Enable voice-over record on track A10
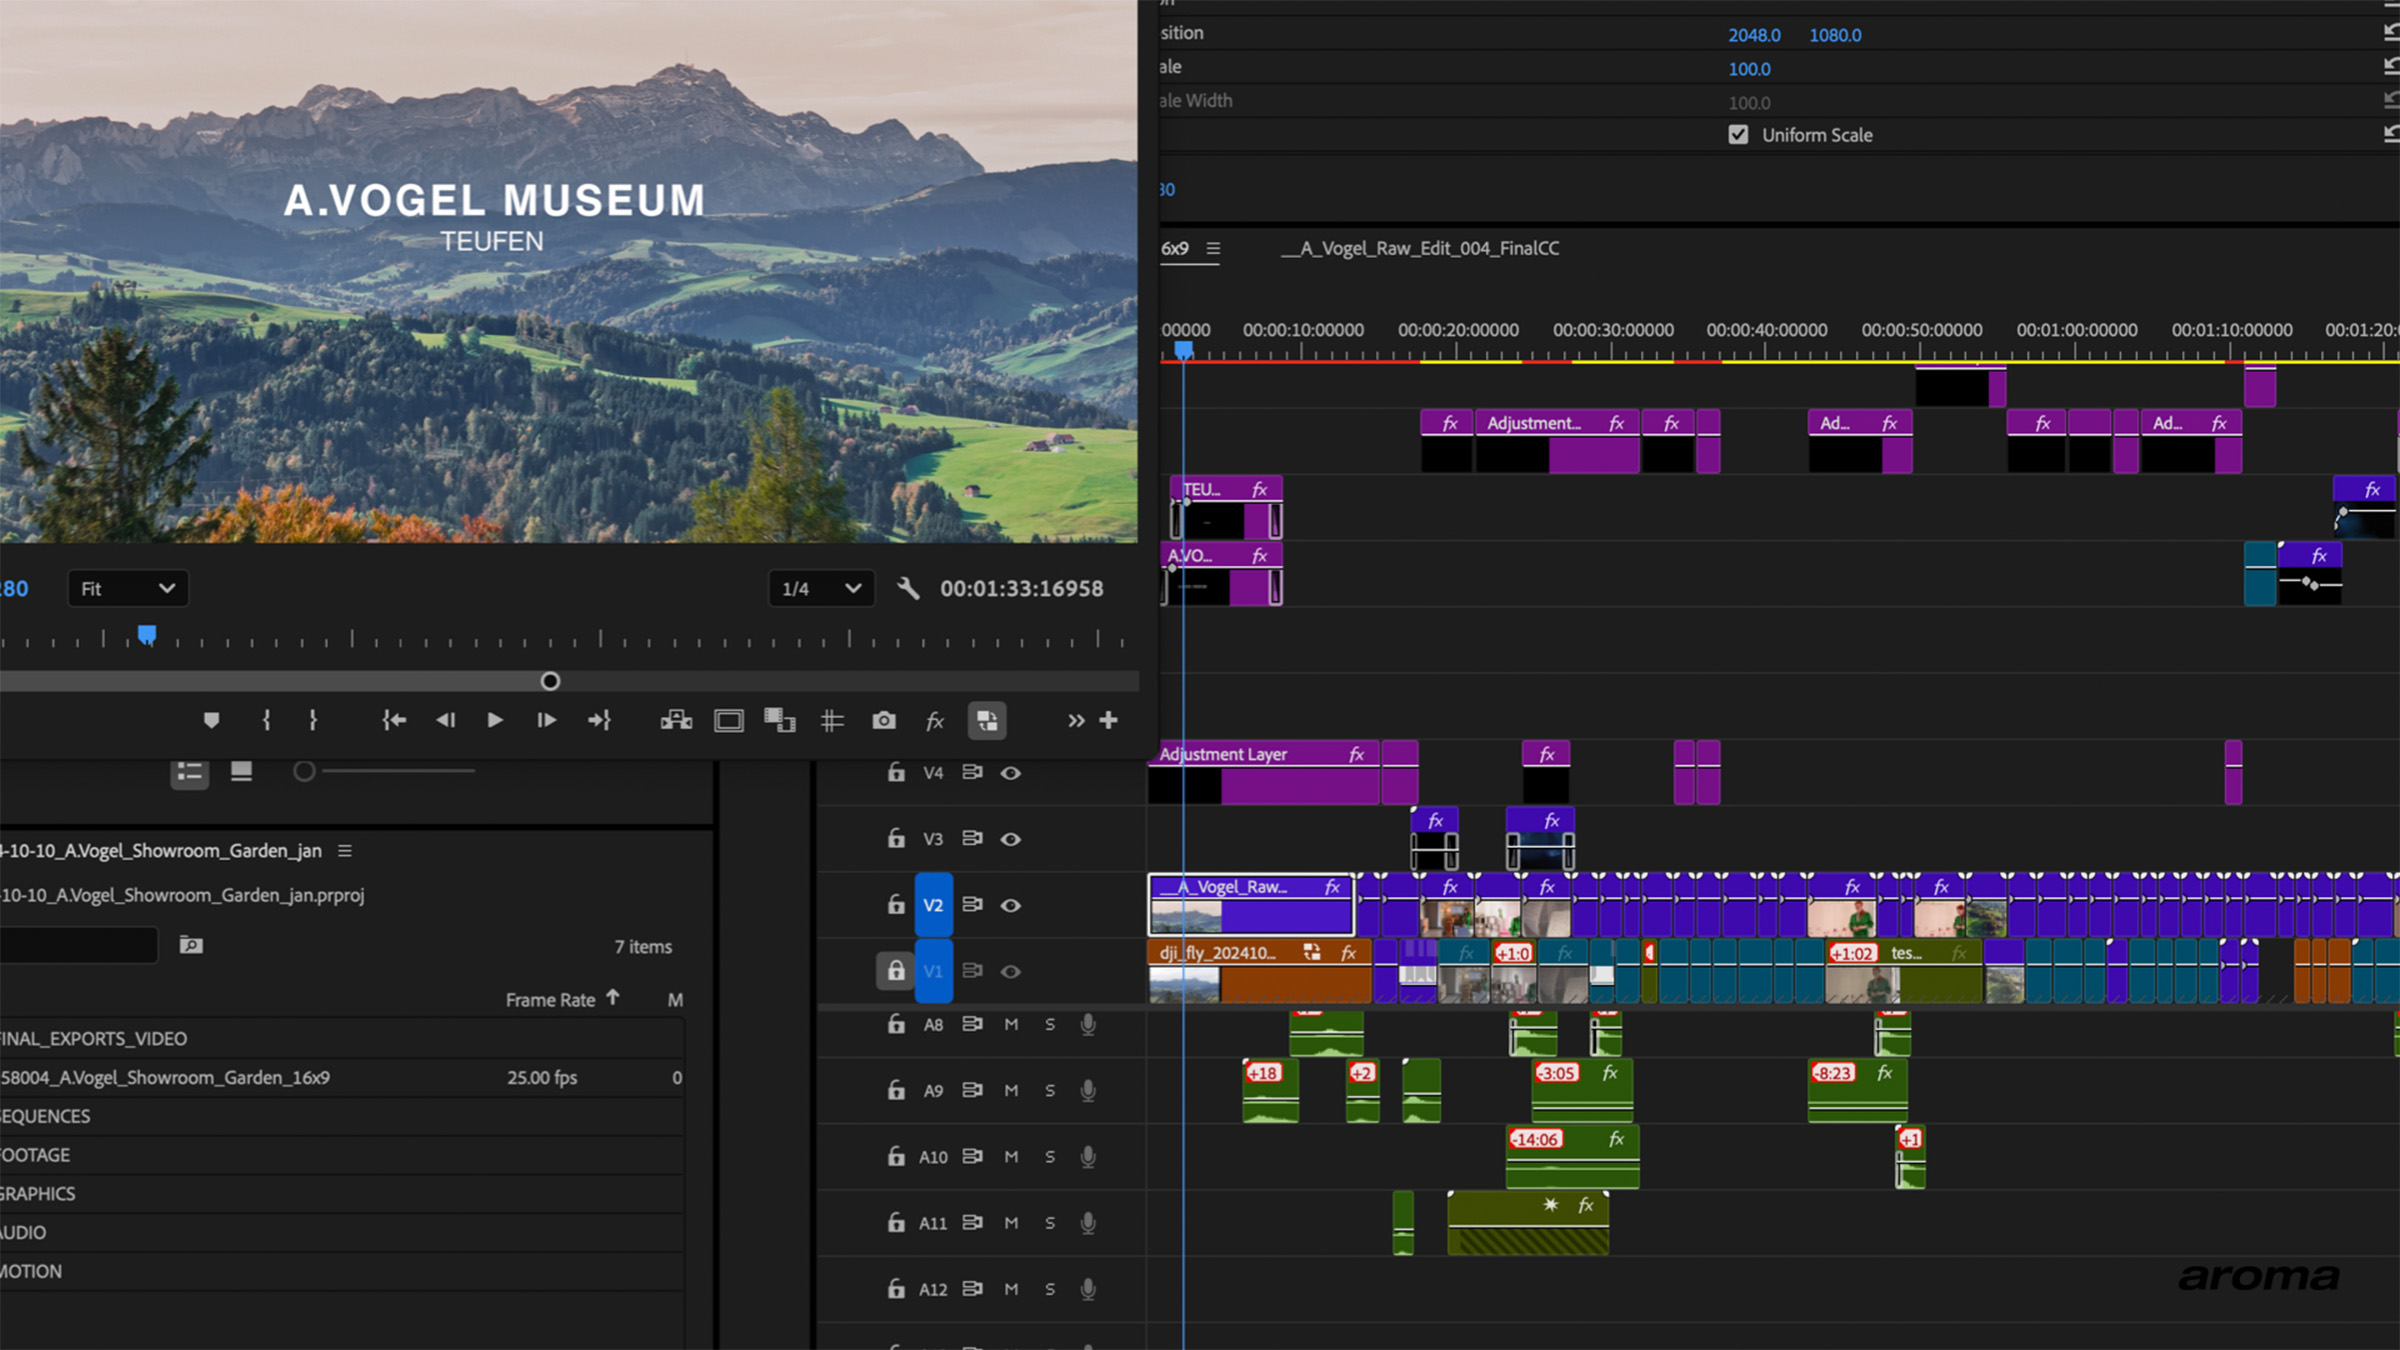Screen dimensions: 2400x1350 pos(1088,1156)
